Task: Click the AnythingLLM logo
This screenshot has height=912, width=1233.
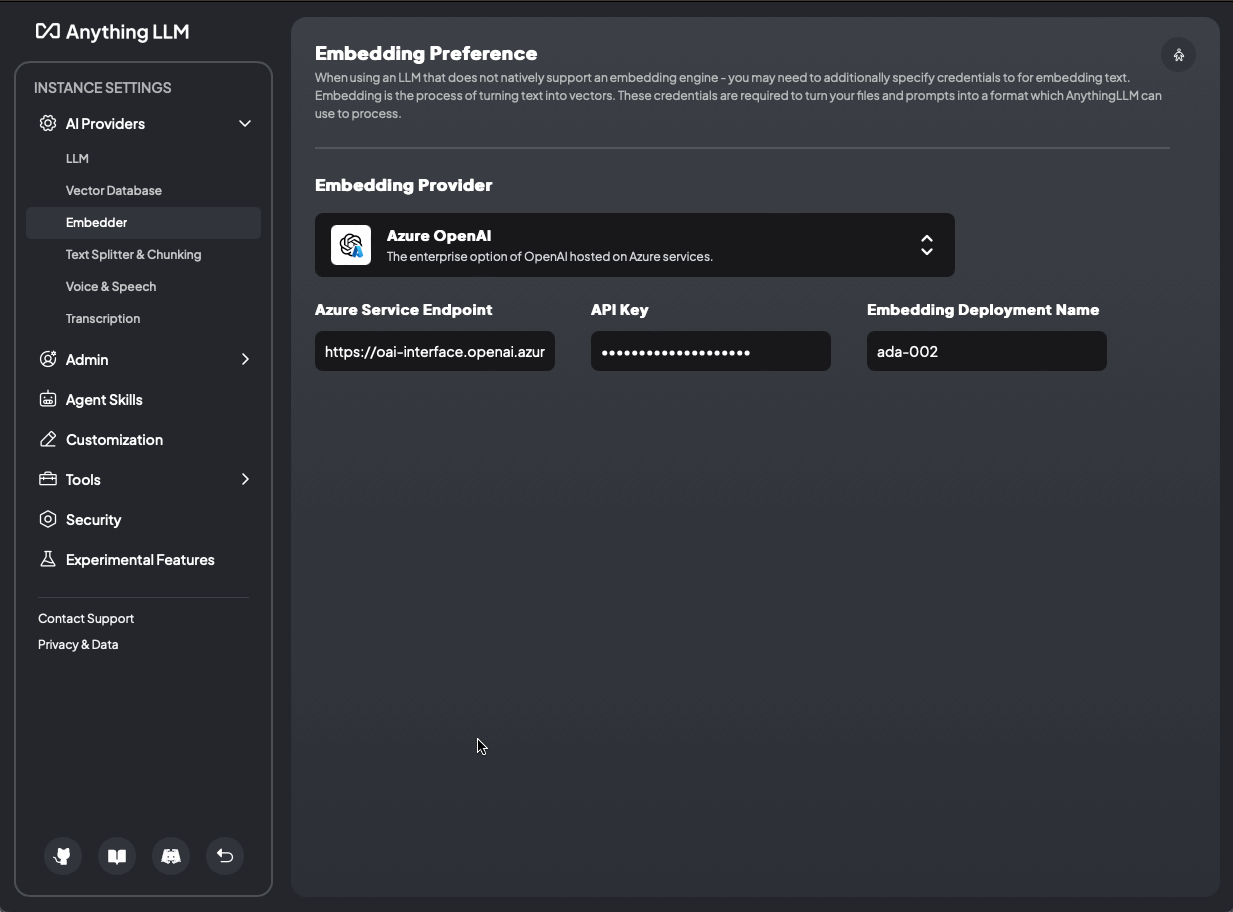Action: (x=112, y=31)
